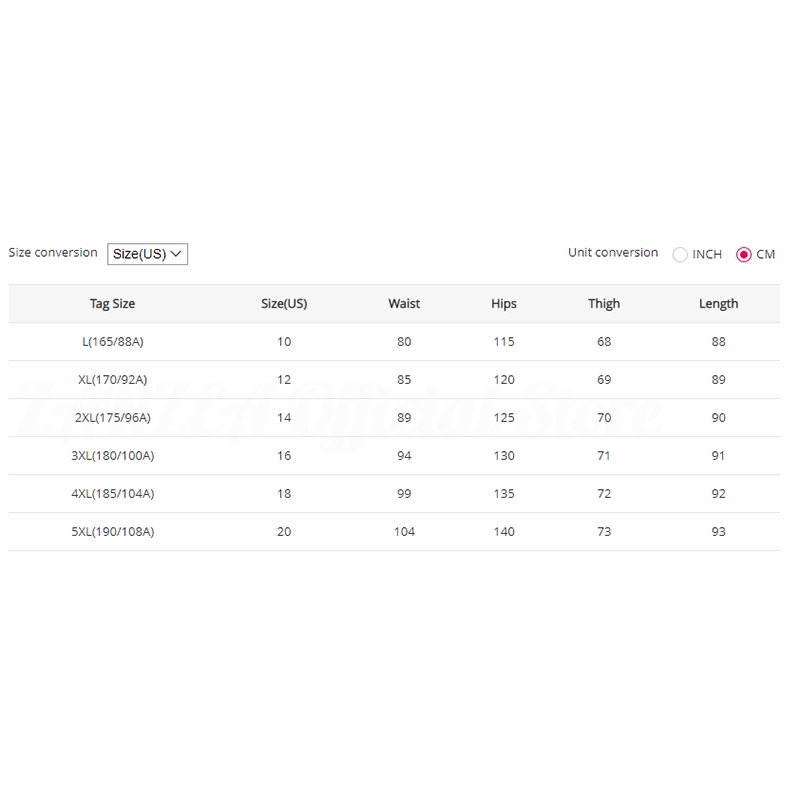Image resolution: width=800 pixels, height=800 pixels.
Task: Select the 2XL(175/96A) tag size row
Action: [x=113, y=418]
